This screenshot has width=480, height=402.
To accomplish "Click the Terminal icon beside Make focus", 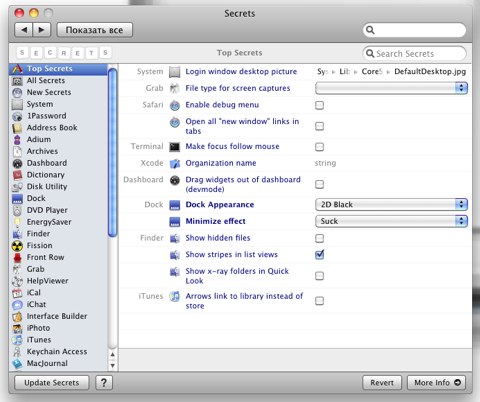I will pos(175,147).
